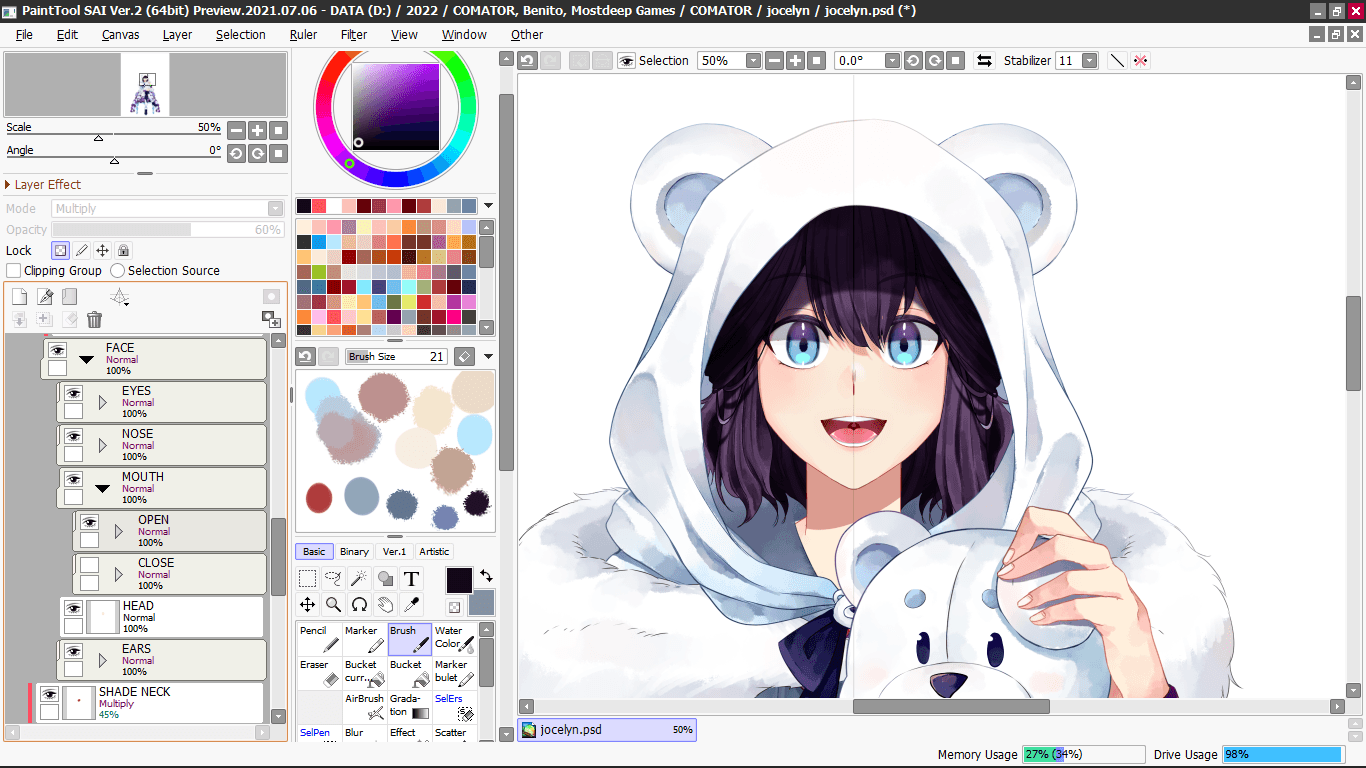Enable the Selection Source radio button
Image resolution: width=1366 pixels, height=768 pixels.
click(118, 271)
